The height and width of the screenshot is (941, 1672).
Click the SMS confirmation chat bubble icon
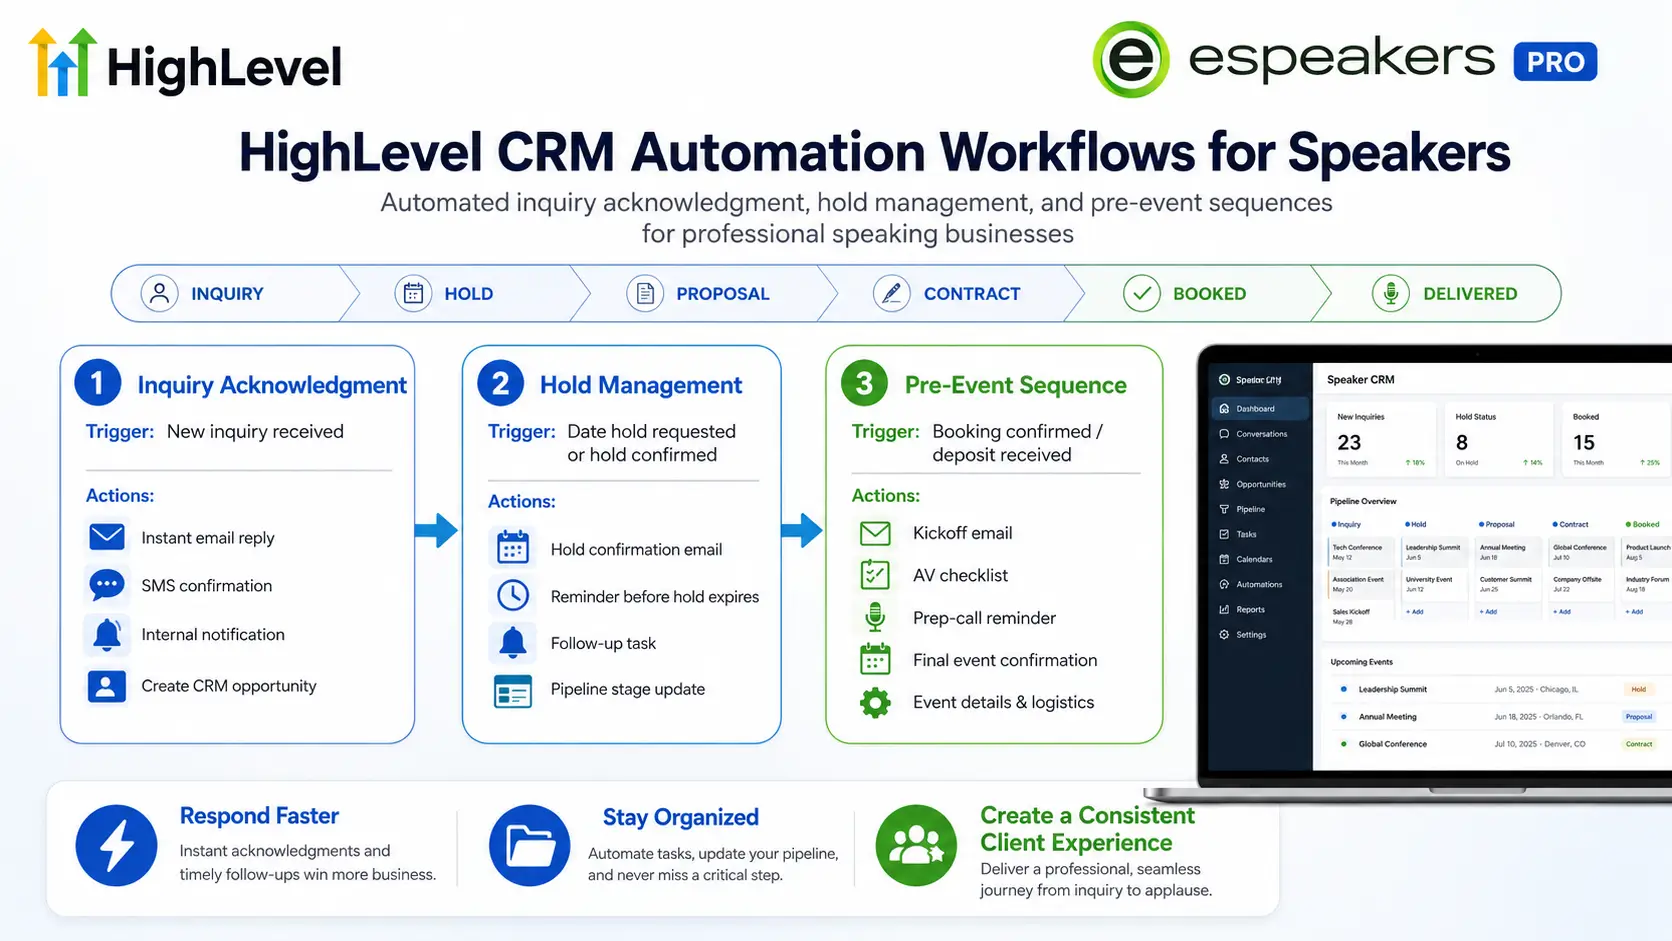click(x=107, y=584)
